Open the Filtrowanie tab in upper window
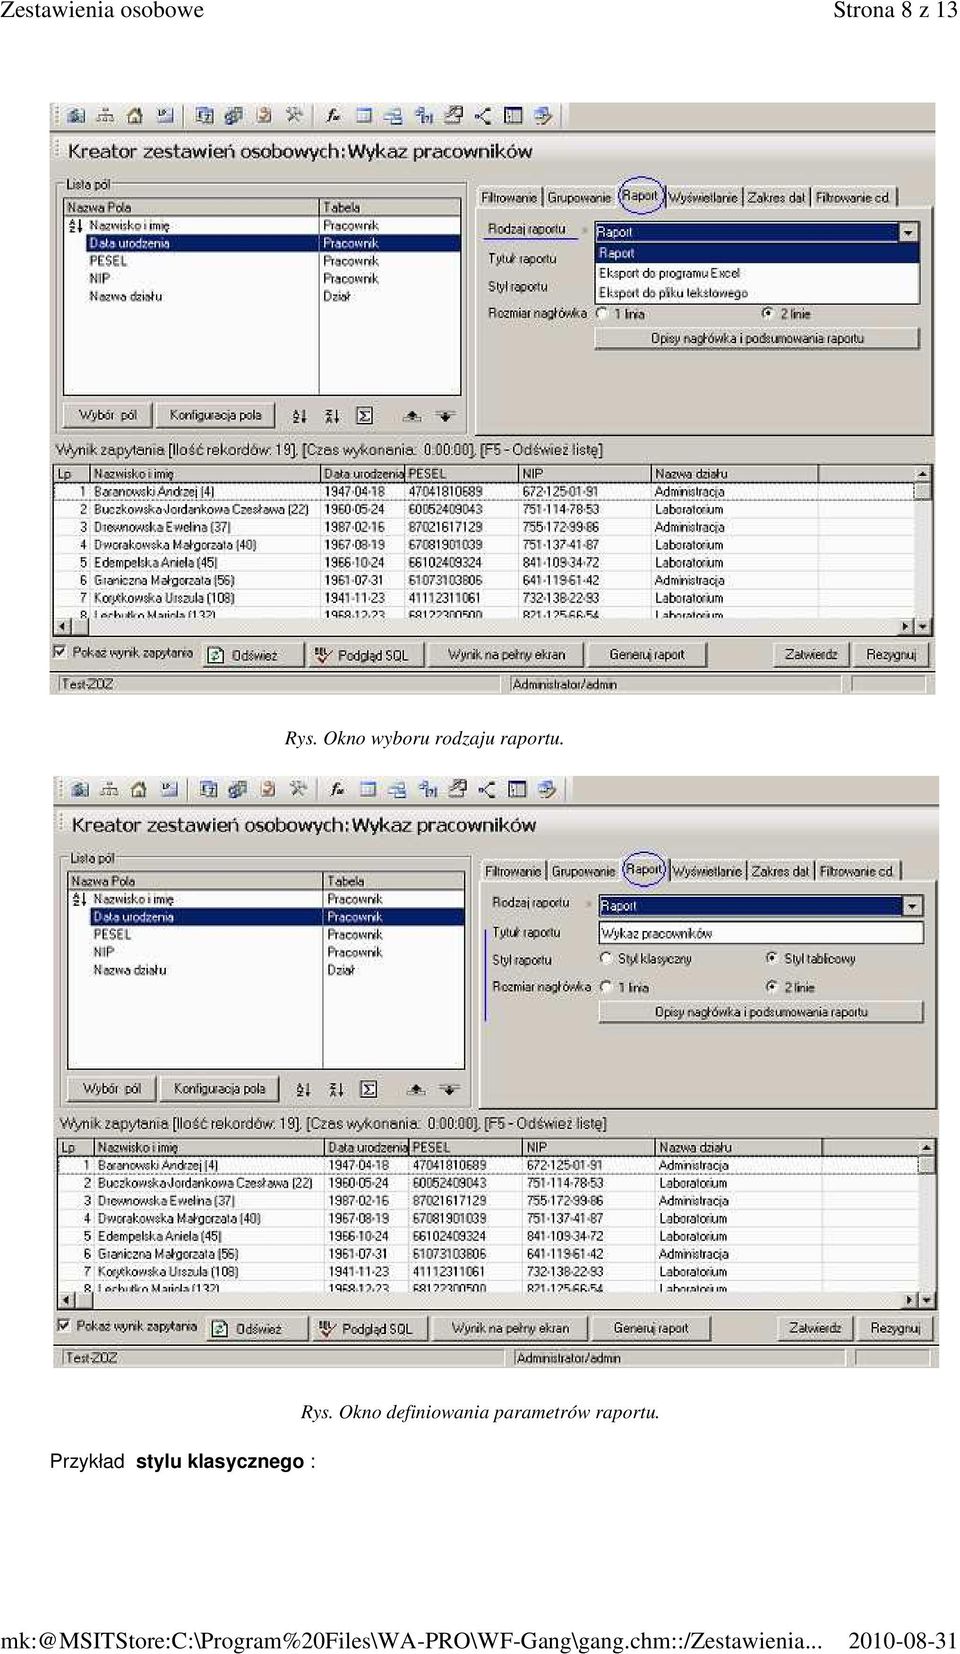This screenshot has height=1654, width=960. (509, 198)
